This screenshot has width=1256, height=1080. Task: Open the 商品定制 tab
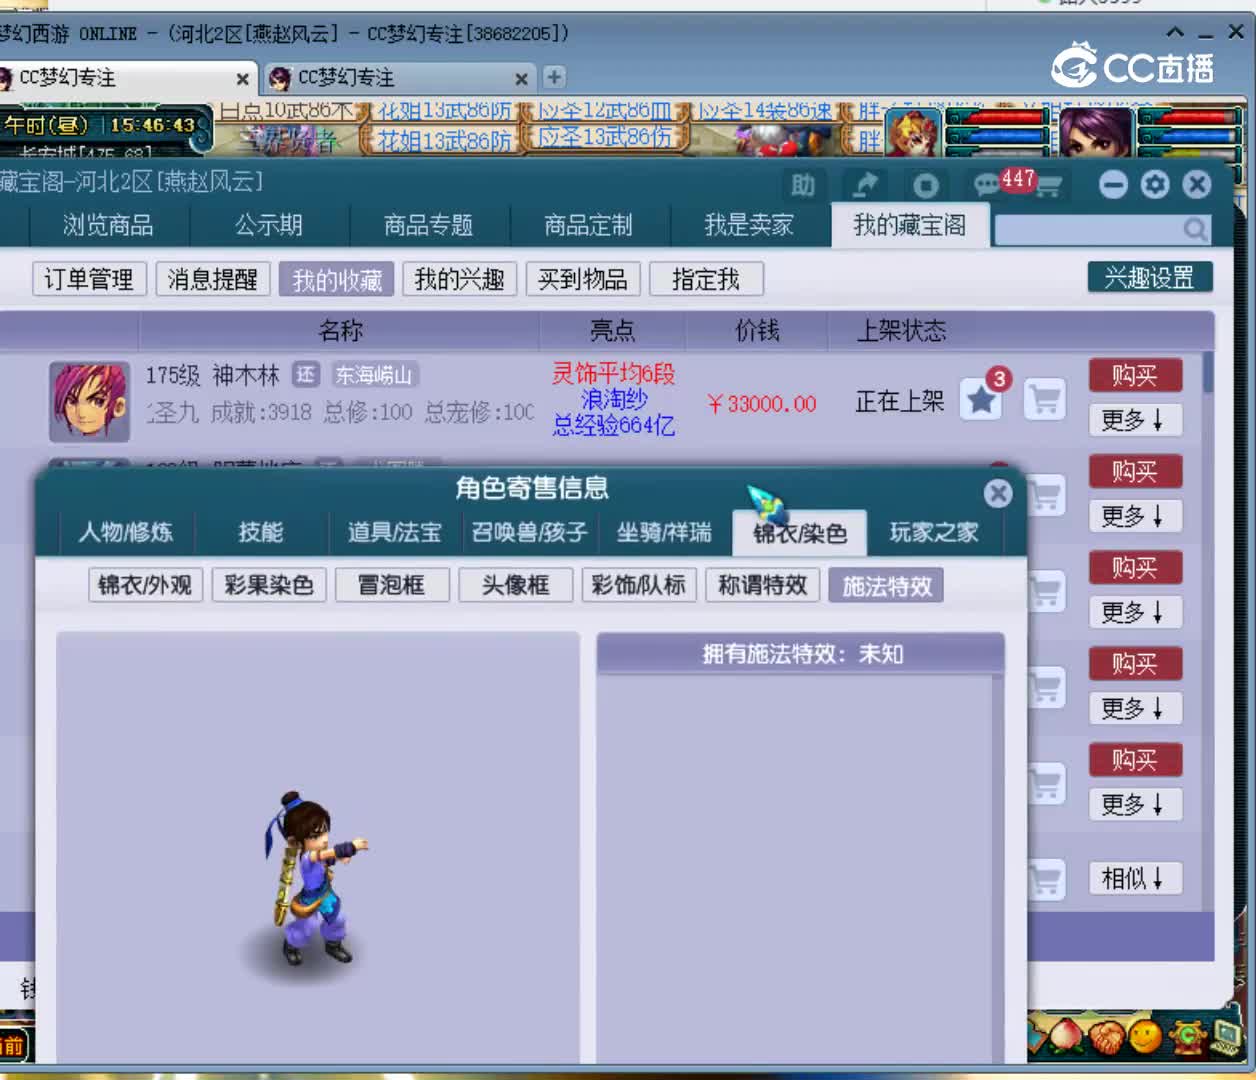588,226
